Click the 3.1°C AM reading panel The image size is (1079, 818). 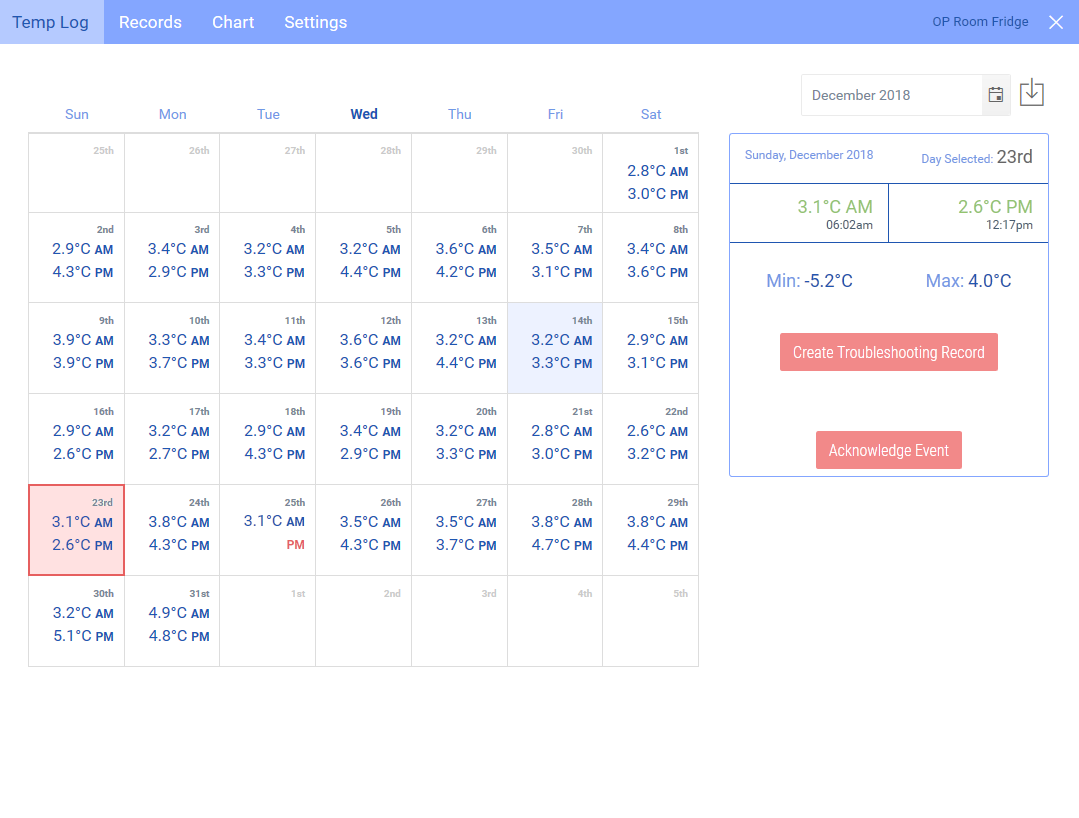pos(808,213)
